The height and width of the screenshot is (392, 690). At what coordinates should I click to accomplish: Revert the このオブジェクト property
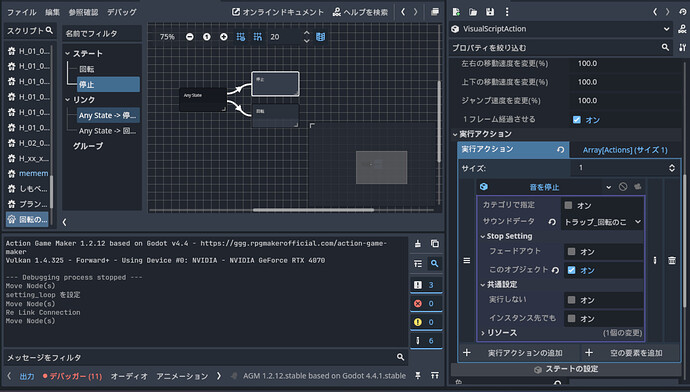click(555, 270)
